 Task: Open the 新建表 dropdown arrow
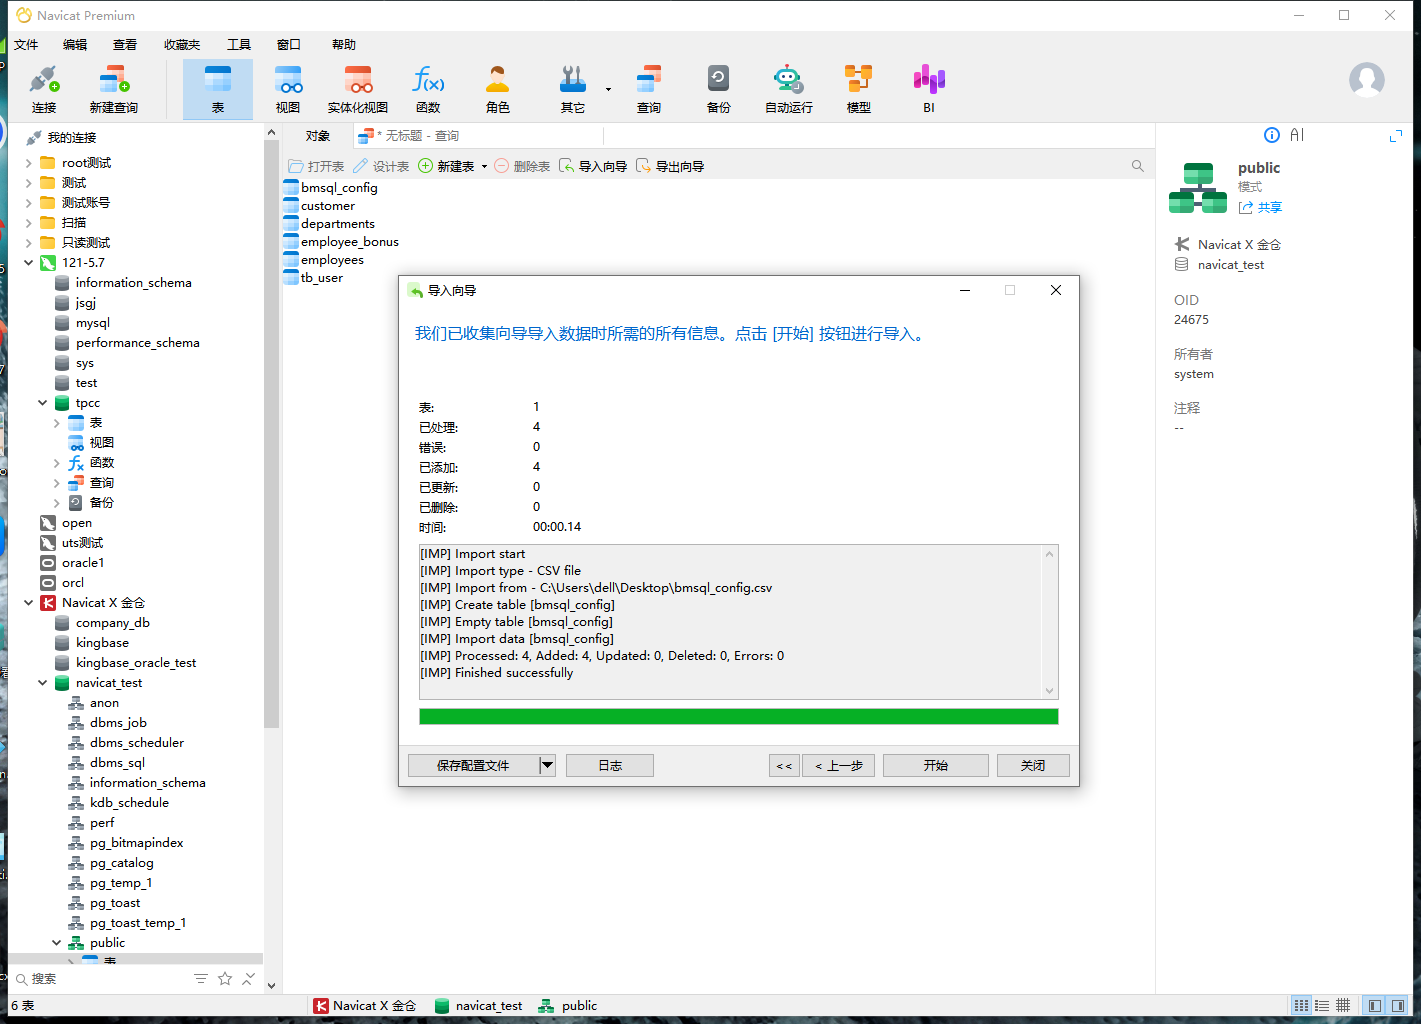click(484, 167)
